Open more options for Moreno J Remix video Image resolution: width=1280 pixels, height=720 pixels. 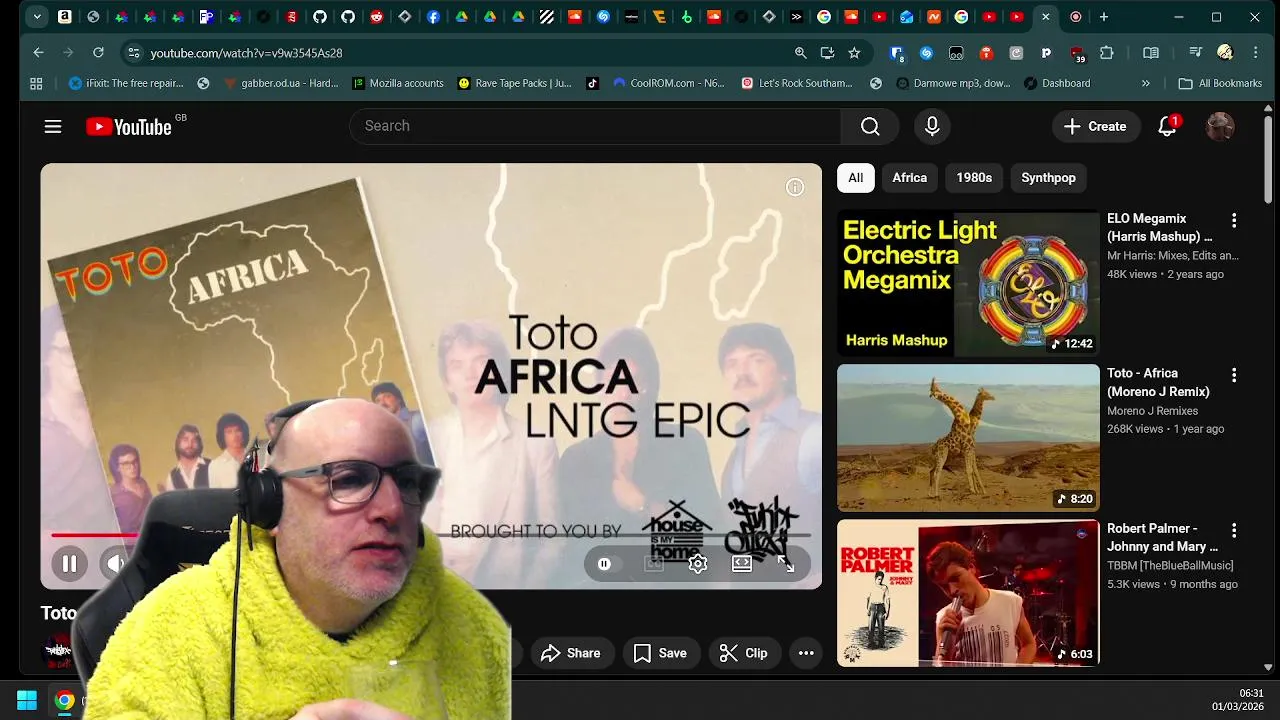(1234, 375)
